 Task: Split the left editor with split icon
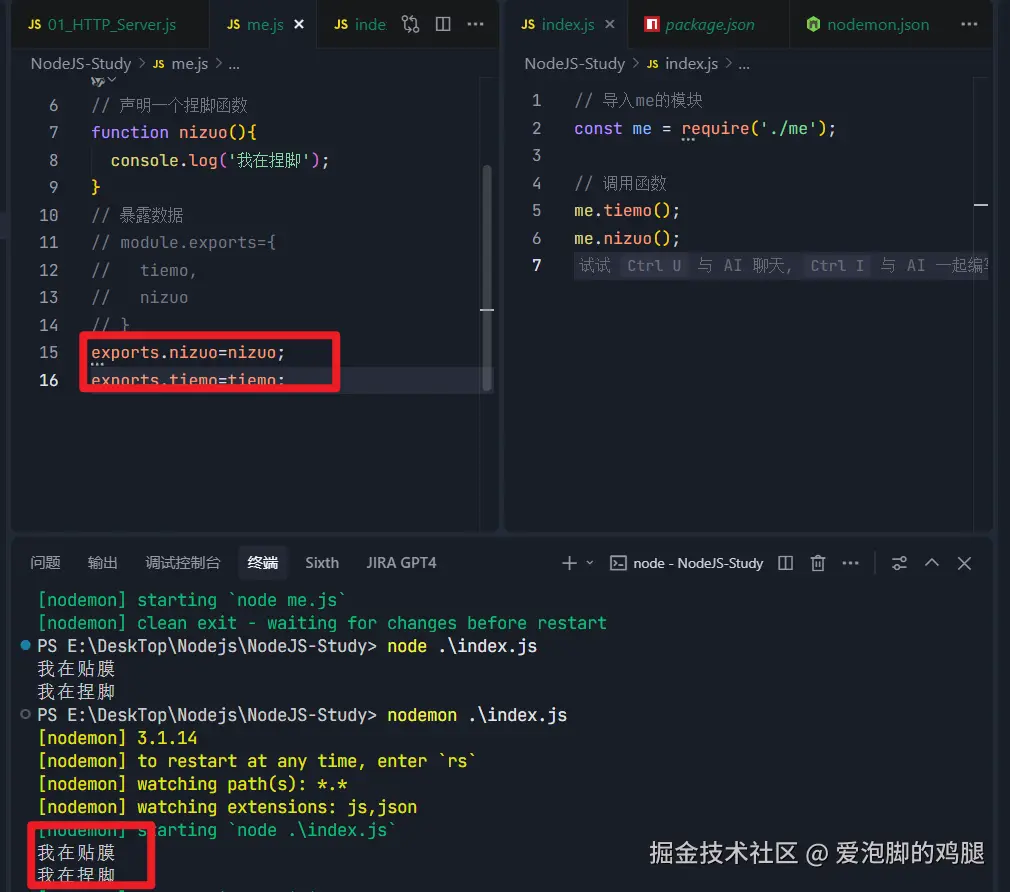(443, 24)
